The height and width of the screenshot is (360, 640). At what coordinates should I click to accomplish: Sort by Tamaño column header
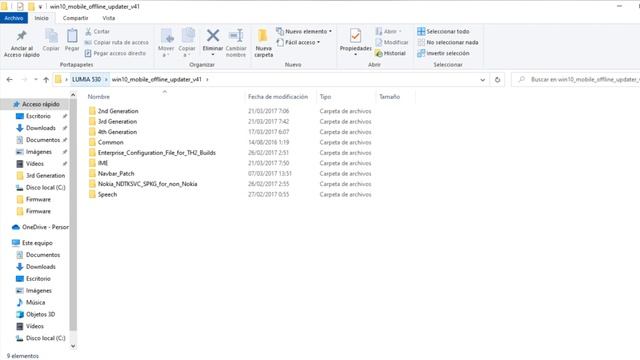pos(389,97)
